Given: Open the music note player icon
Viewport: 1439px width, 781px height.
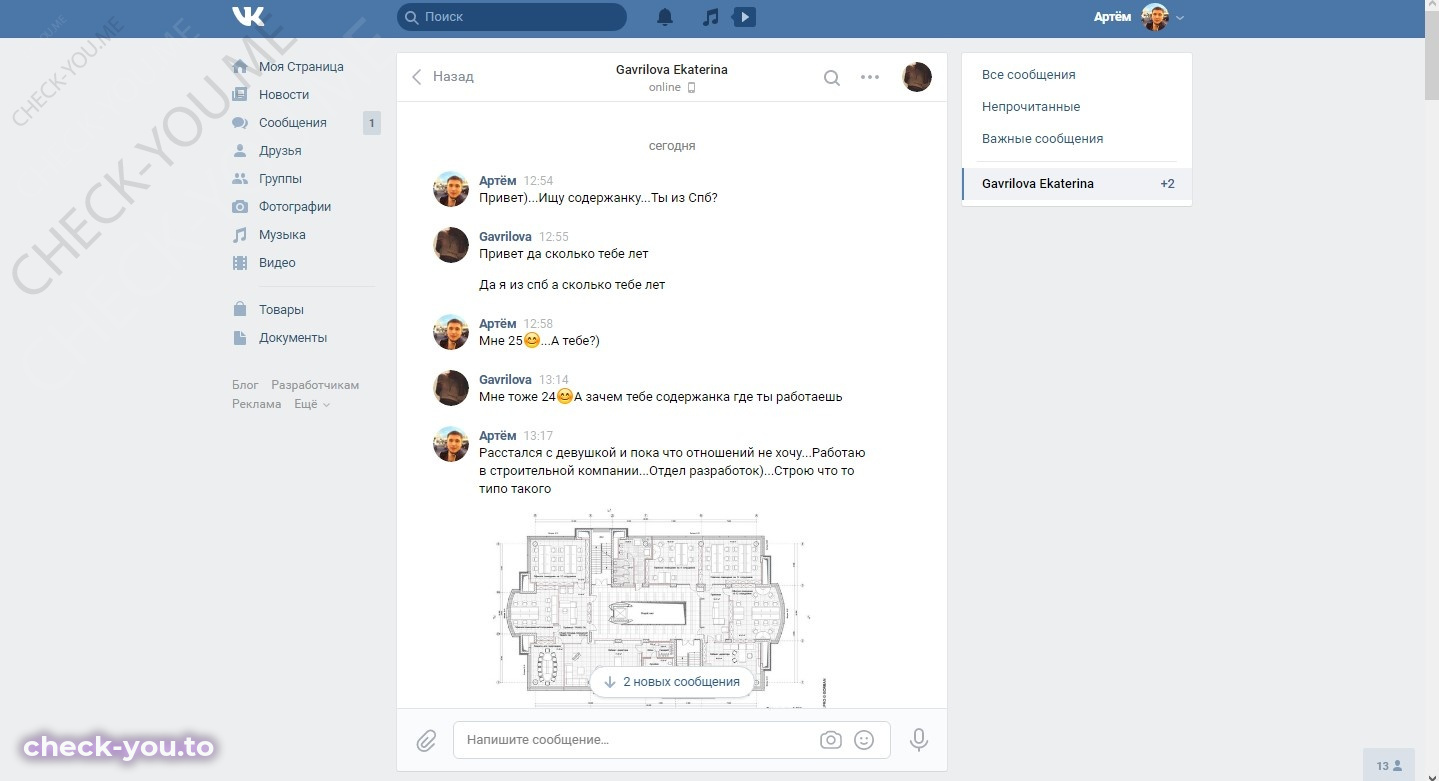Looking at the screenshot, I should tap(710, 17).
